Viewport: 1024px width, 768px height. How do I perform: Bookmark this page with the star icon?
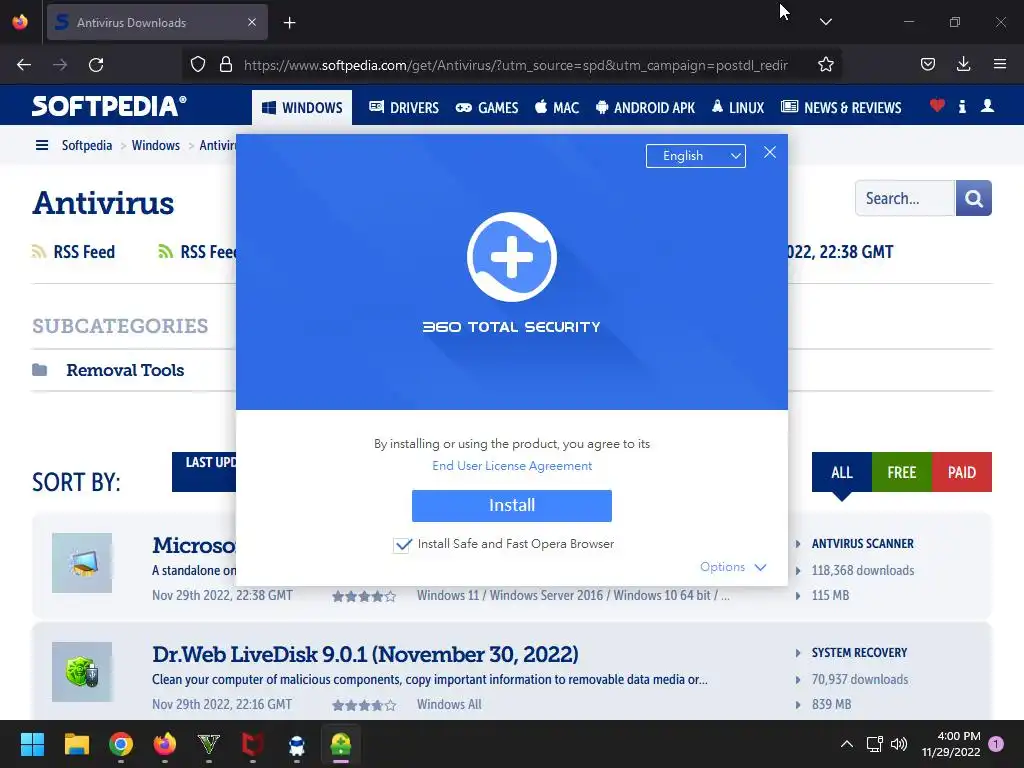pyautogui.click(x=825, y=64)
